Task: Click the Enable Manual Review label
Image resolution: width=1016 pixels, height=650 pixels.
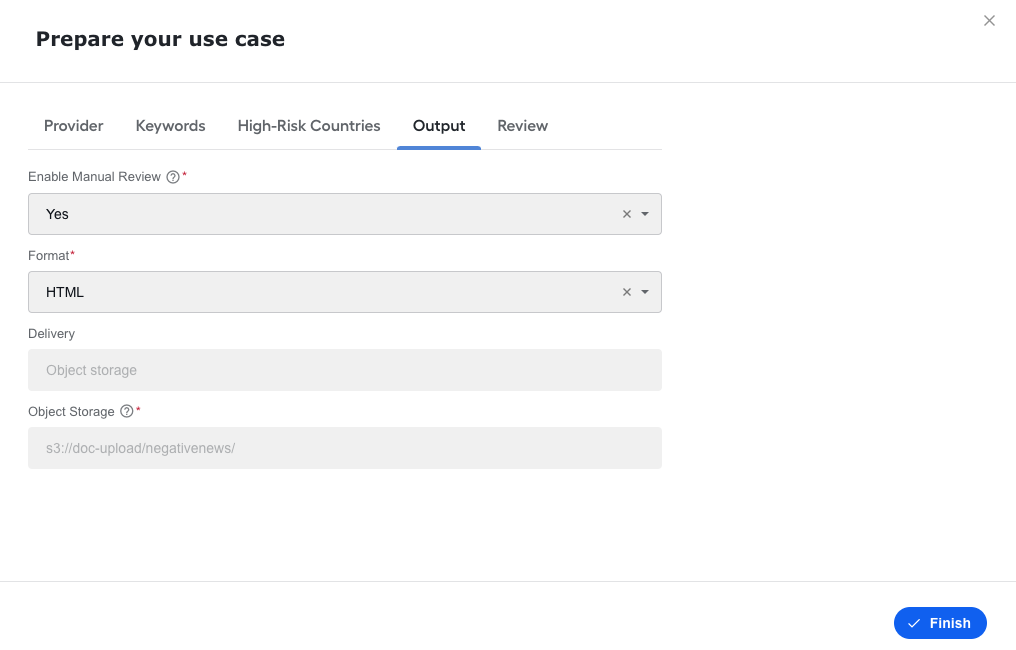Action: pos(95,177)
